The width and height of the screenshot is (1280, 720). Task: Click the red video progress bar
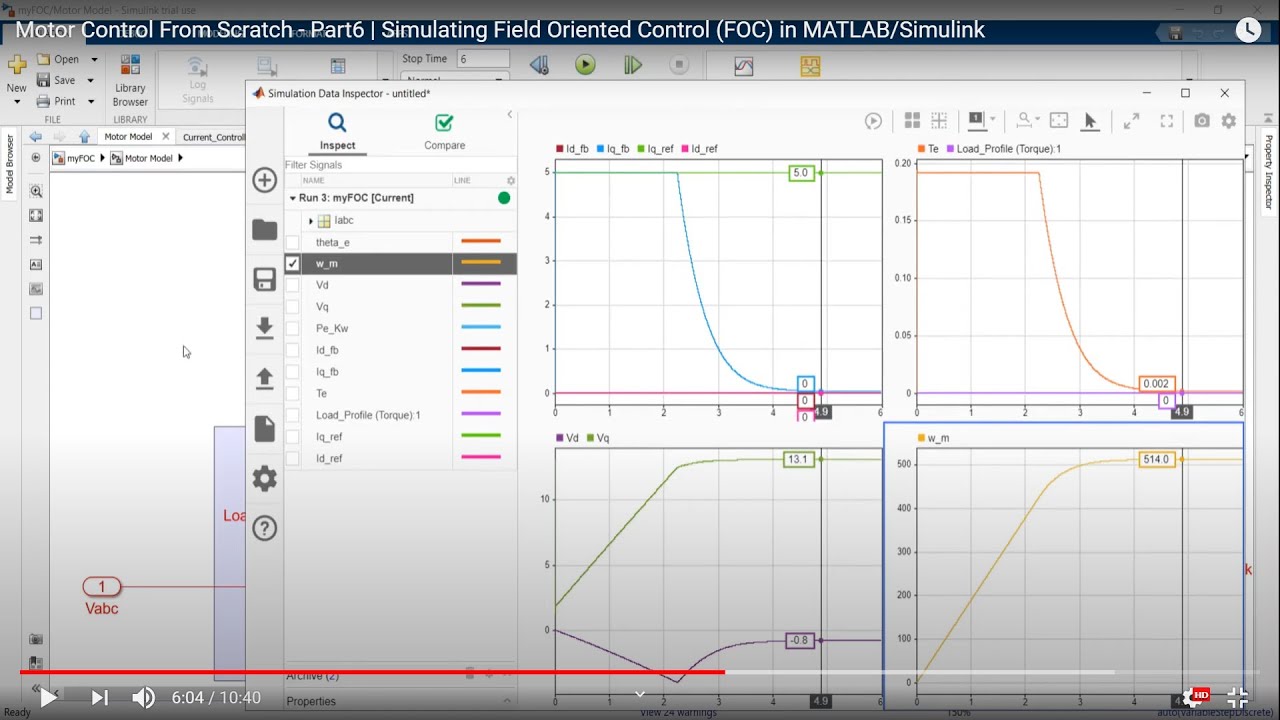[372, 672]
